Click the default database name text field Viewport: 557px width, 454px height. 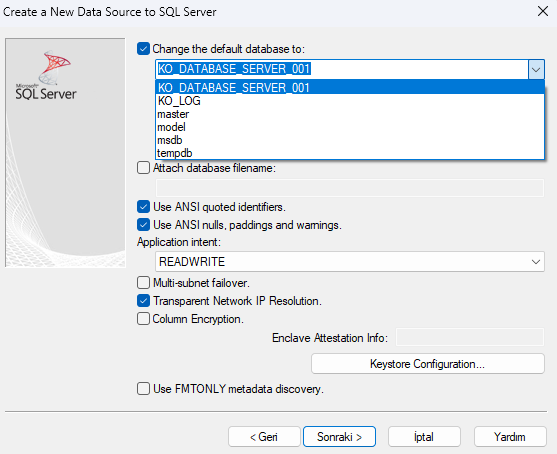tap(342, 69)
